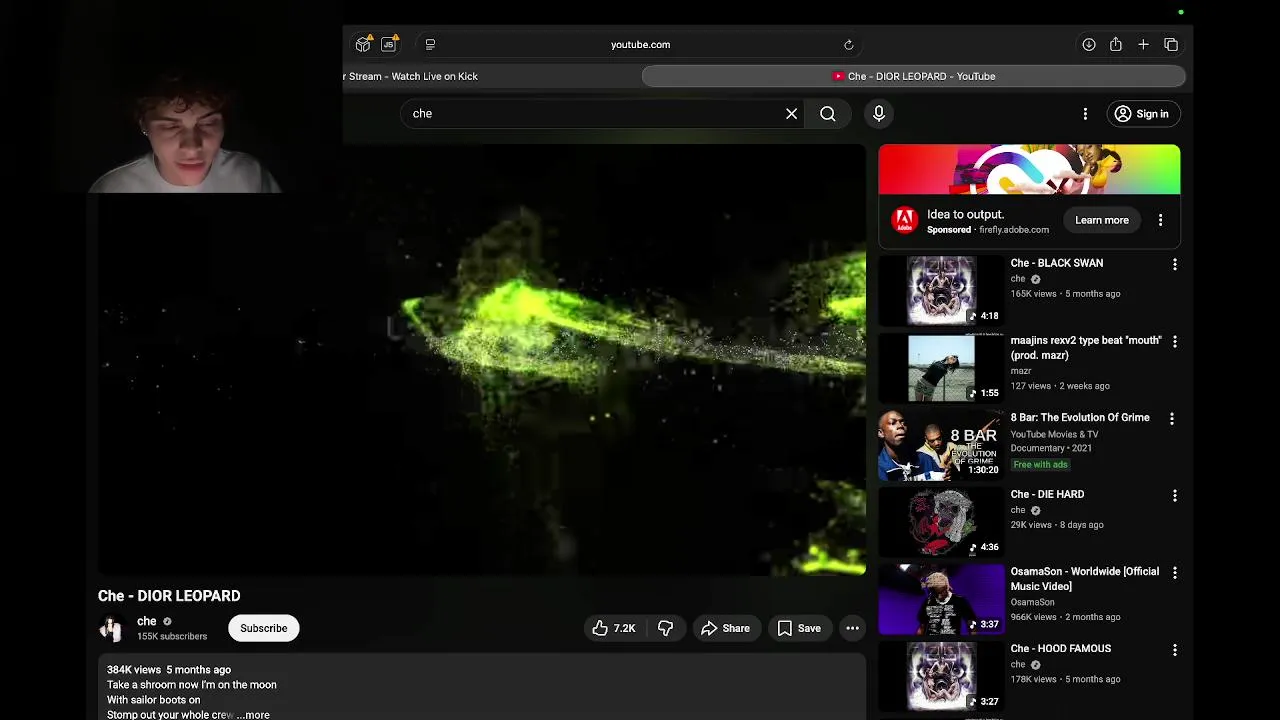1280x720 pixels.
Task: Open Che - HOOD FAMOUS thumbnail
Action: (x=941, y=676)
